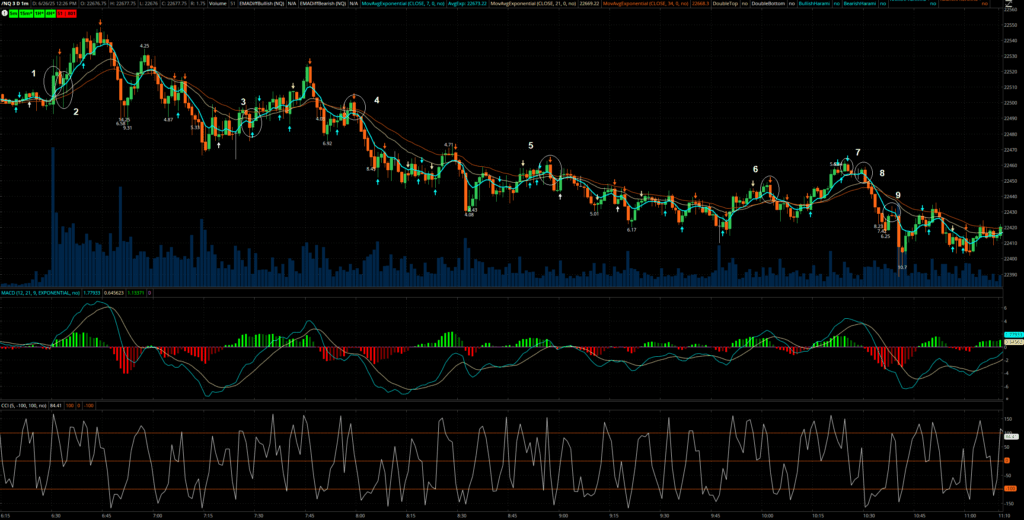Click the Close price C: 22677.75
1024x520 pixels.
pos(174,3)
